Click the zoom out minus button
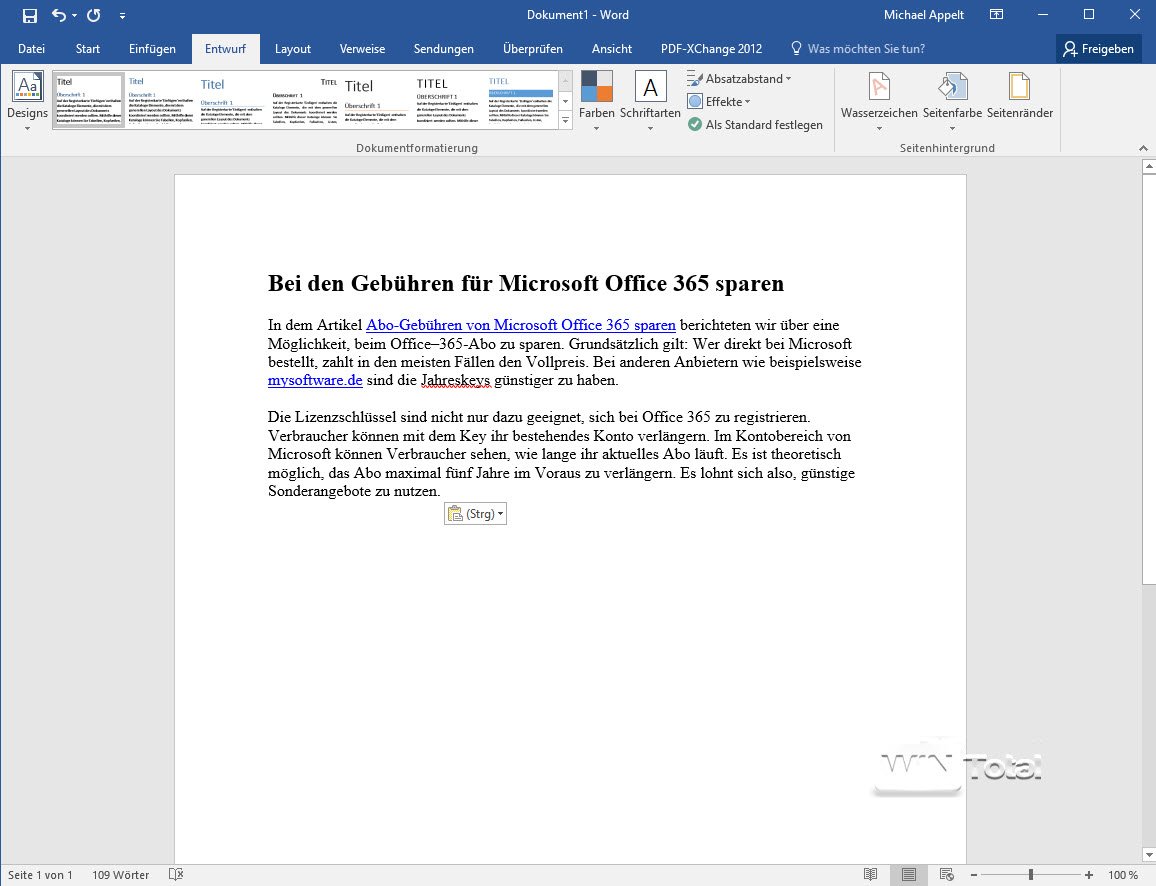The width and height of the screenshot is (1156, 886). [973, 875]
